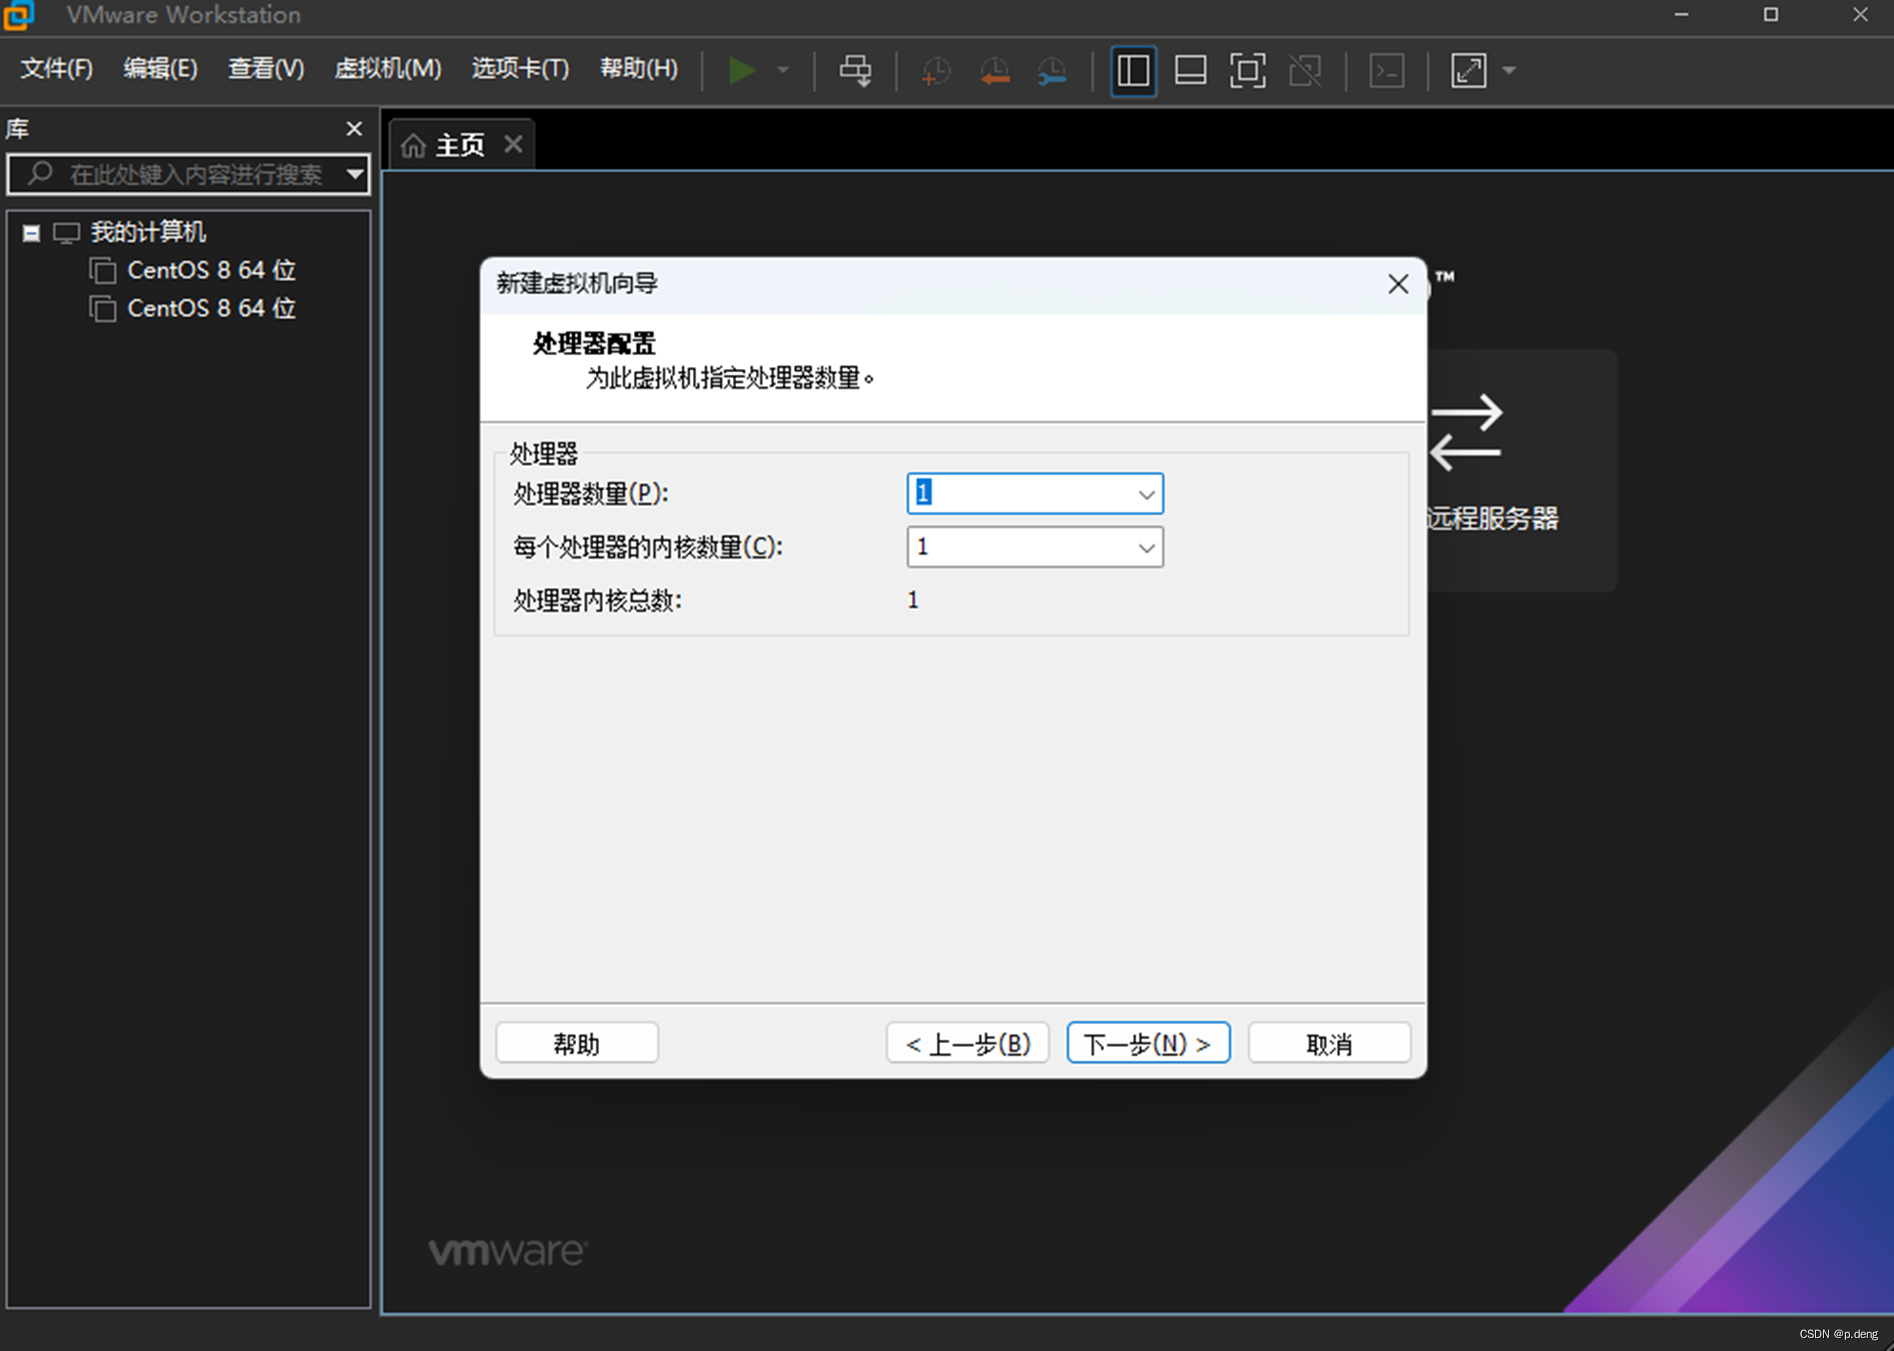Click the green power on play icon
This screenshot has height=1351, width=1894.
(x=741, y=70)
